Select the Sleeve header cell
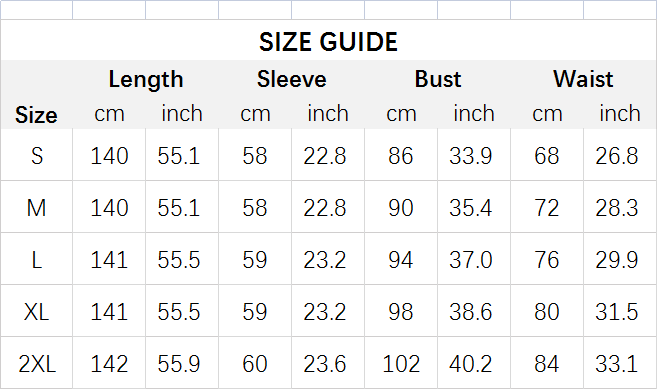657x390 pixels. click(x=292, y=79)
